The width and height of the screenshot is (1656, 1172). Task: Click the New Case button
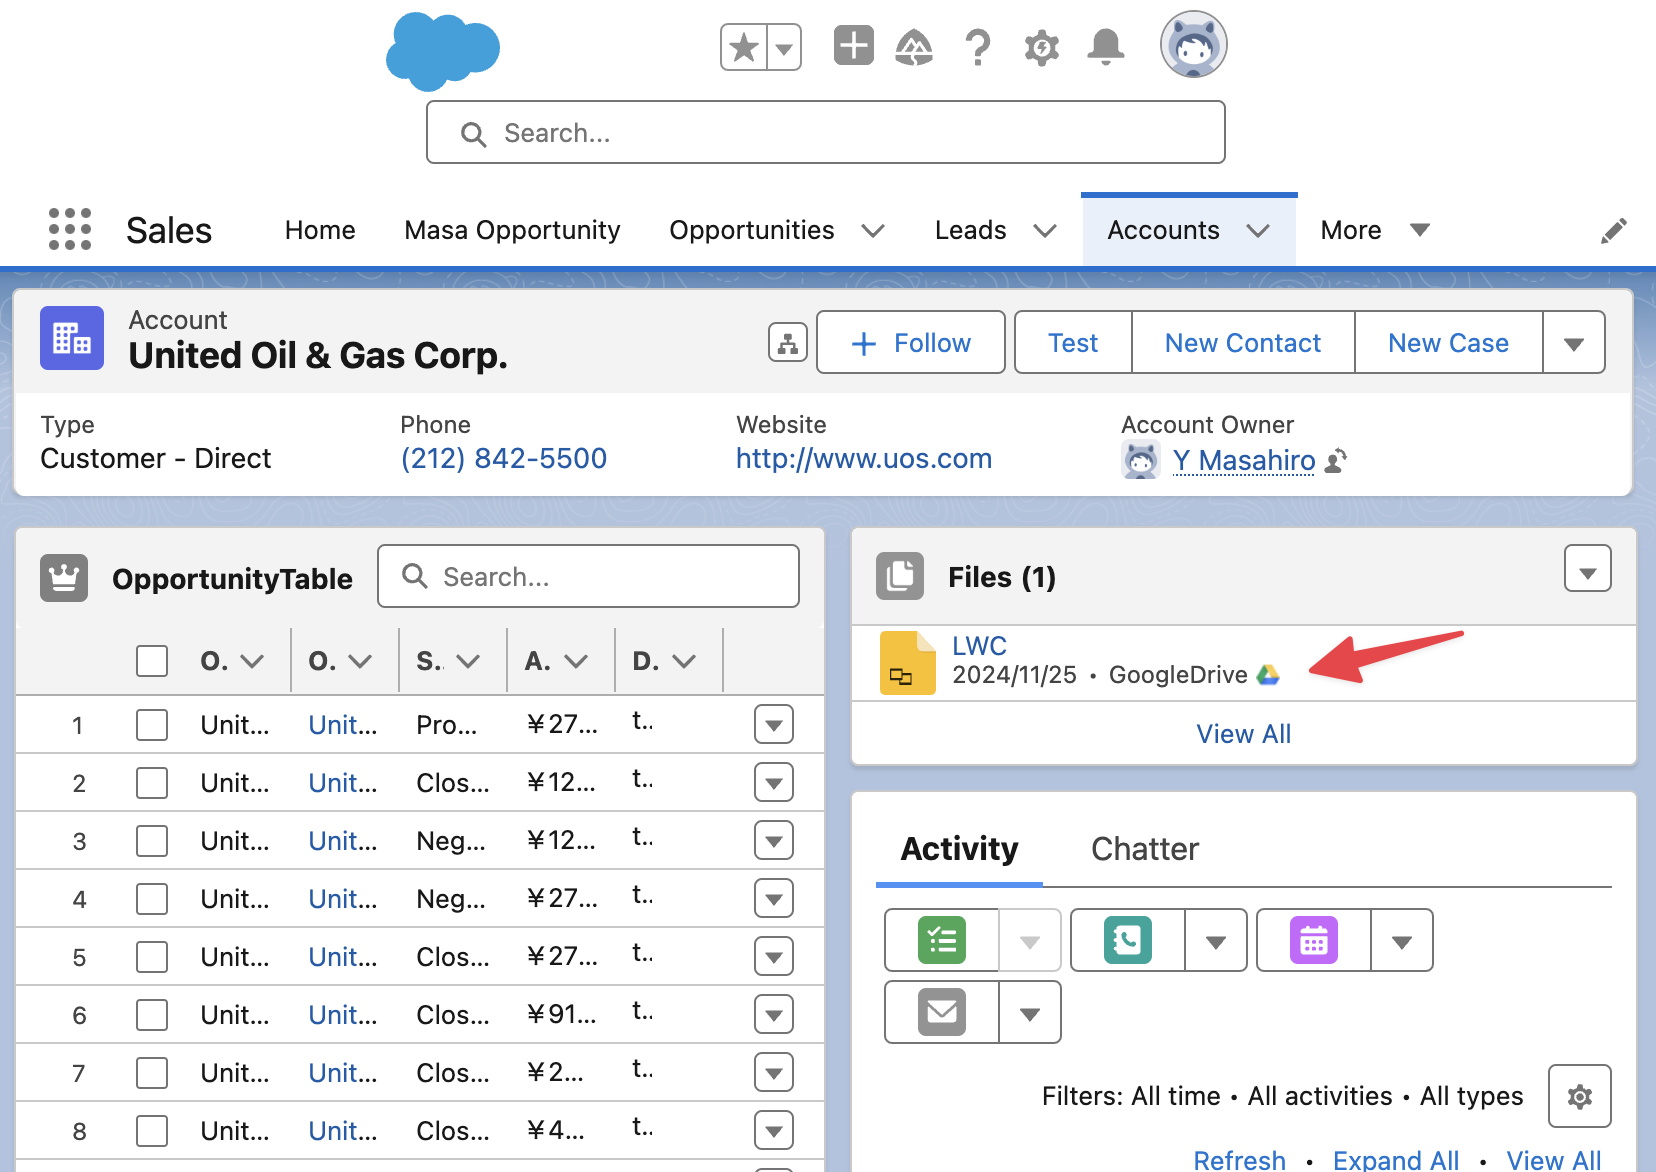click(x=1448, y=342)
